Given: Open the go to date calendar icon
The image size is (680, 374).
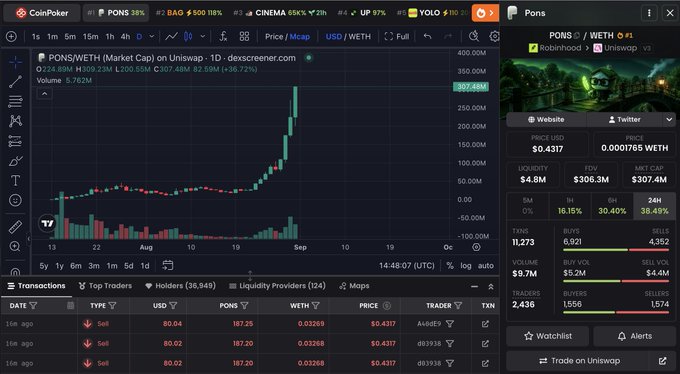Looking at the screenshot, I should pyautogui.click(x=168, y=265).
